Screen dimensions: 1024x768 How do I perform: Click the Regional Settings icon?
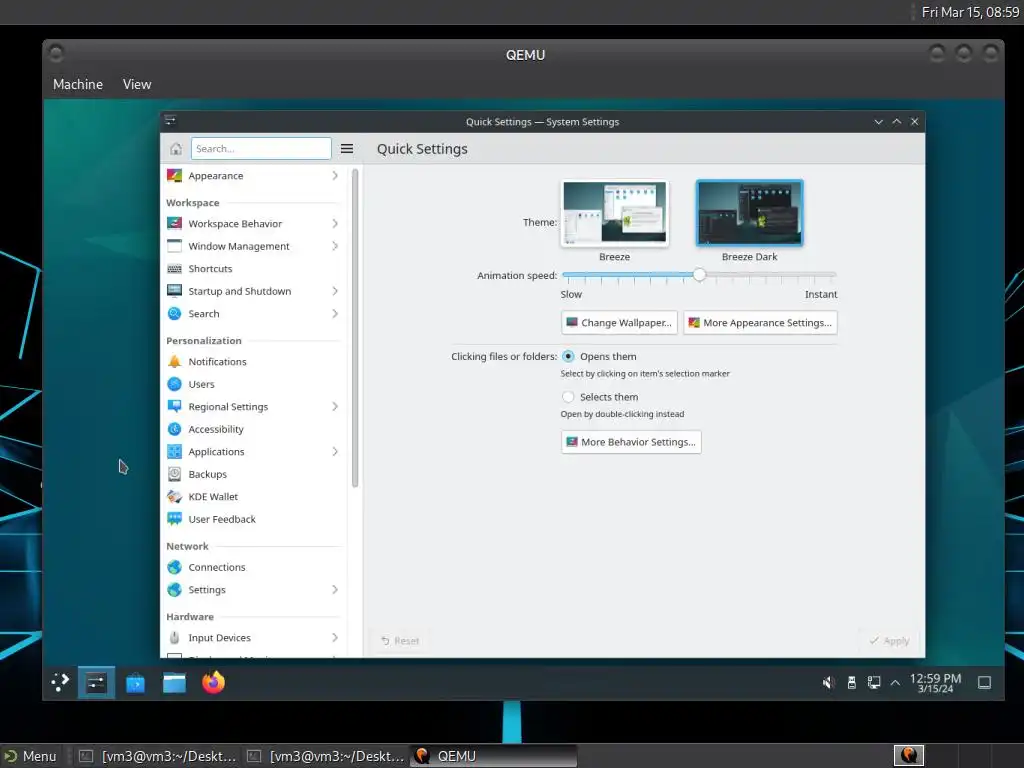coord(174,407)
